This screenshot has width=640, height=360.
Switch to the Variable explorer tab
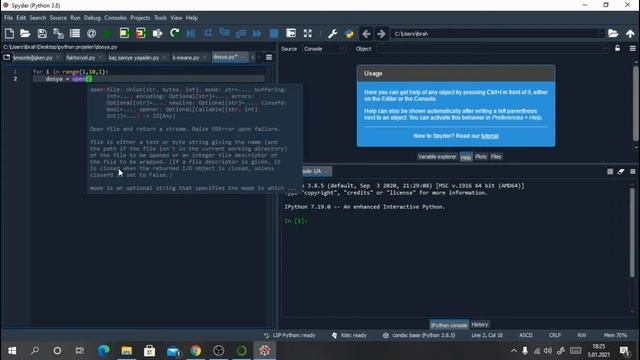[437, 157]
